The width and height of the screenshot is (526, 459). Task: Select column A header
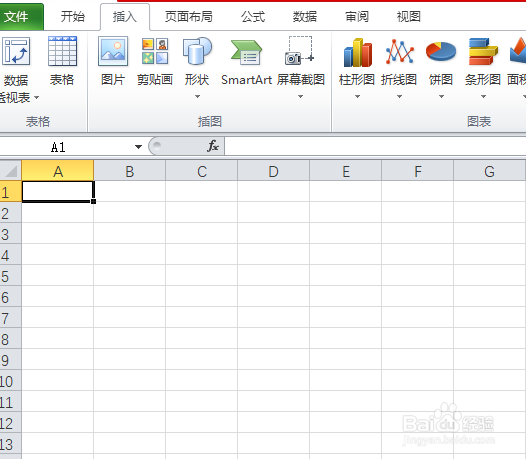[x=58, y=171]
